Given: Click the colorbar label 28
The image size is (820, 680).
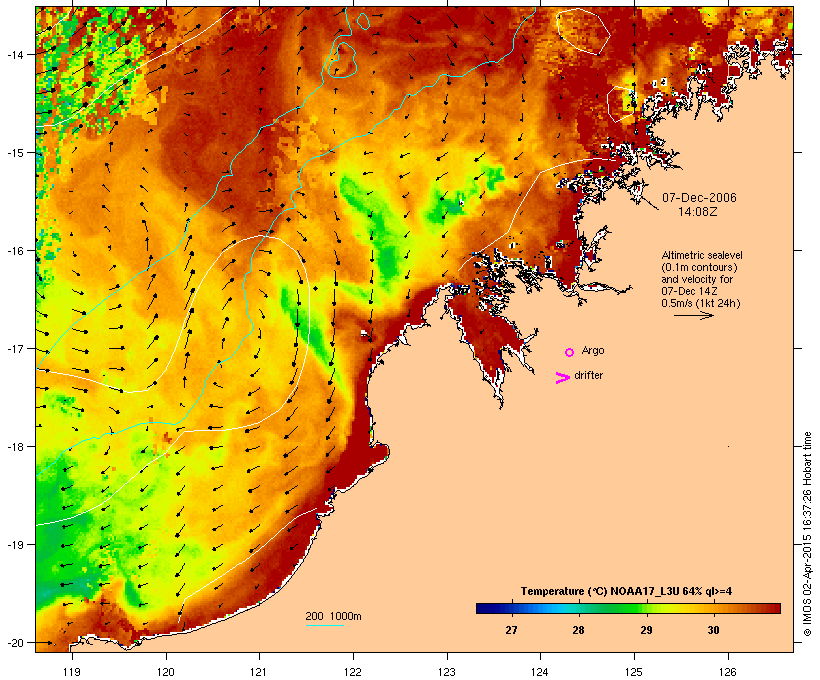Looking at the screenshot, I should (x=578, y=630).
